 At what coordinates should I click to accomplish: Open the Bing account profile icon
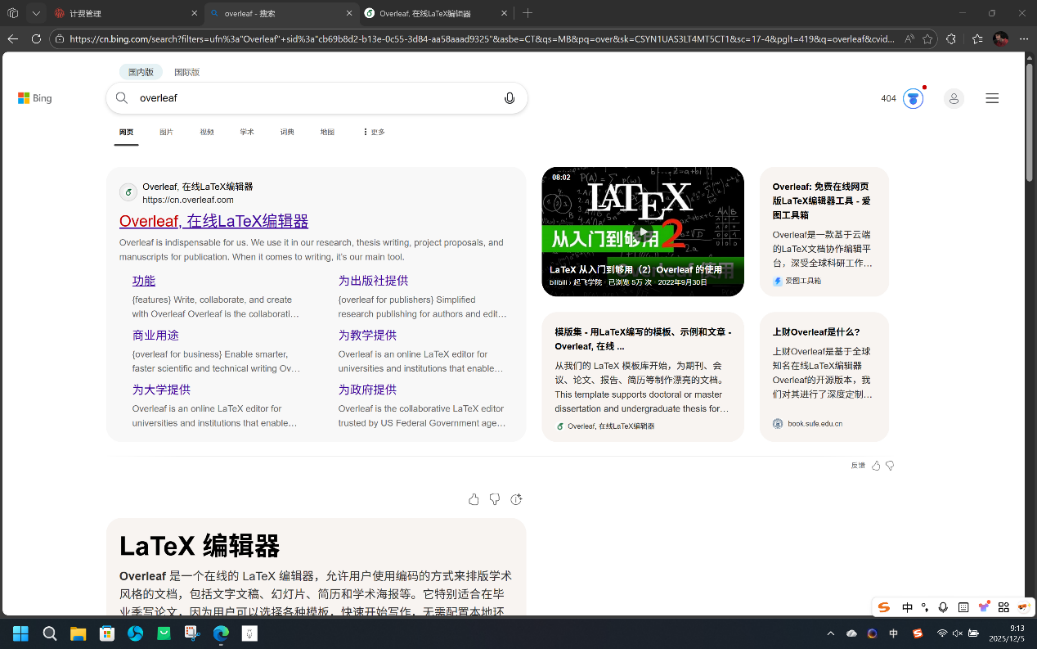click(953, 98)
